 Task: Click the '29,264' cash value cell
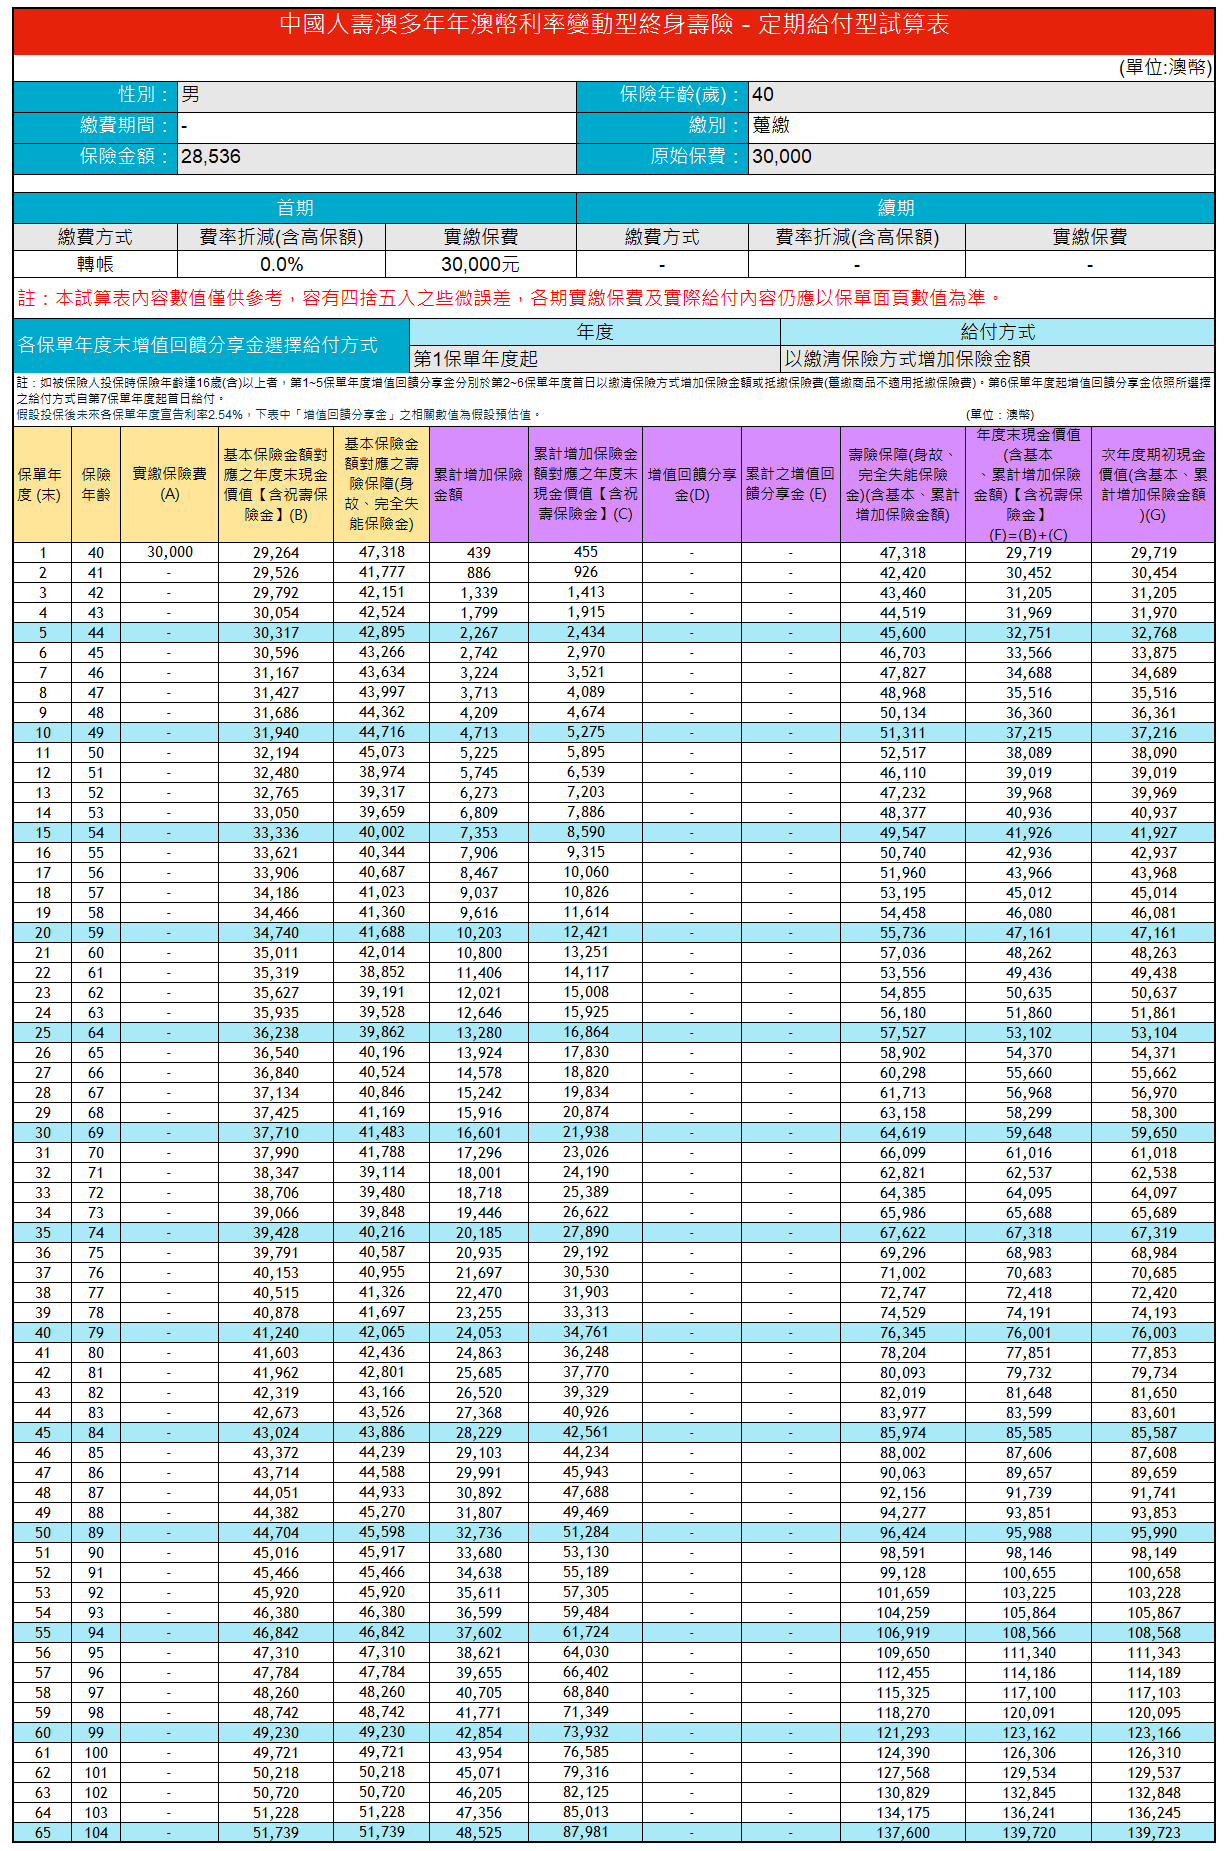point(276,553)
